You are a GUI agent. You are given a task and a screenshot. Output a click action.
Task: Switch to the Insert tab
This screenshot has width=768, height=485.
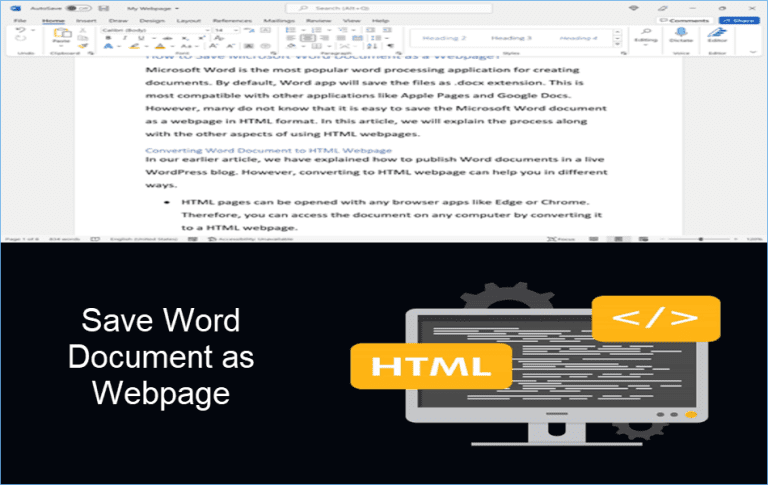[86, 21]
